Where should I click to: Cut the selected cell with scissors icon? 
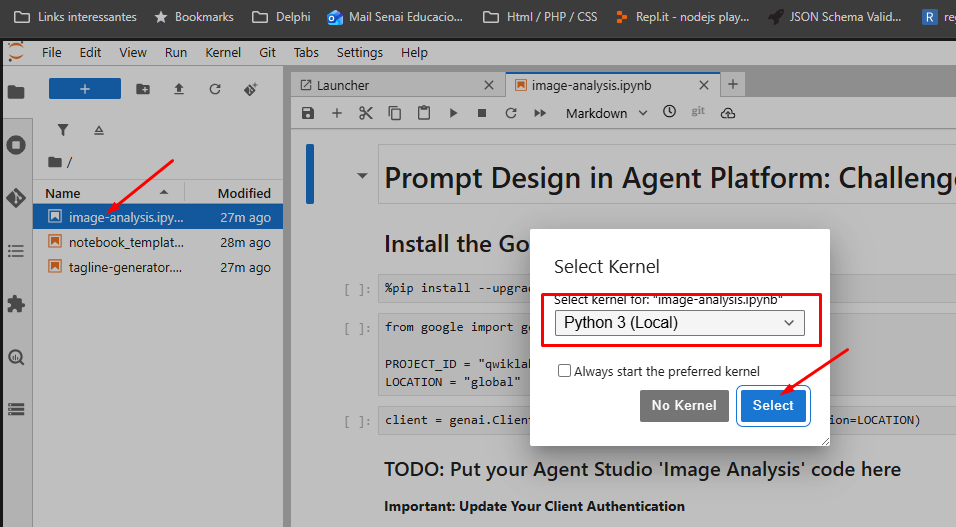pos(366,113)
